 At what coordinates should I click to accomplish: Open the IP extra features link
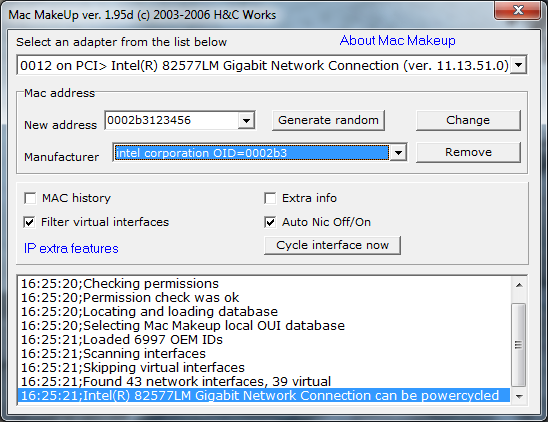point(71,249)
